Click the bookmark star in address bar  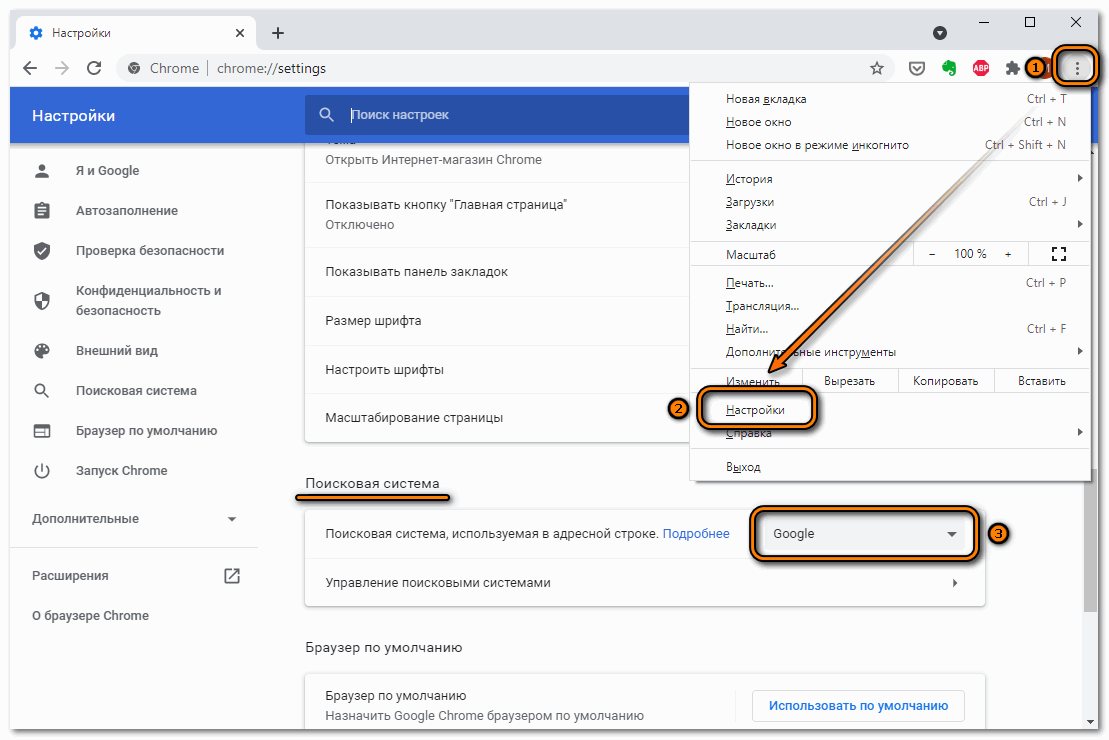(877, 68)
